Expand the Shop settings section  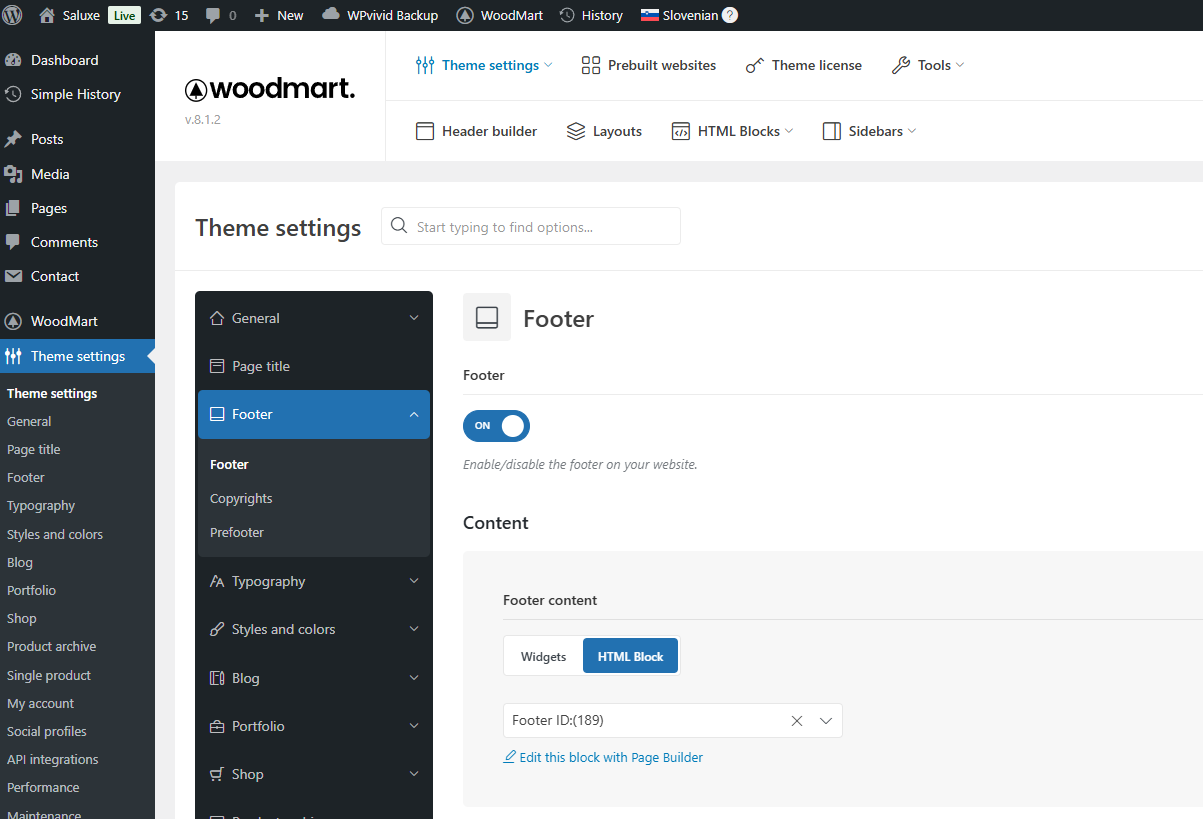point(314,774)
